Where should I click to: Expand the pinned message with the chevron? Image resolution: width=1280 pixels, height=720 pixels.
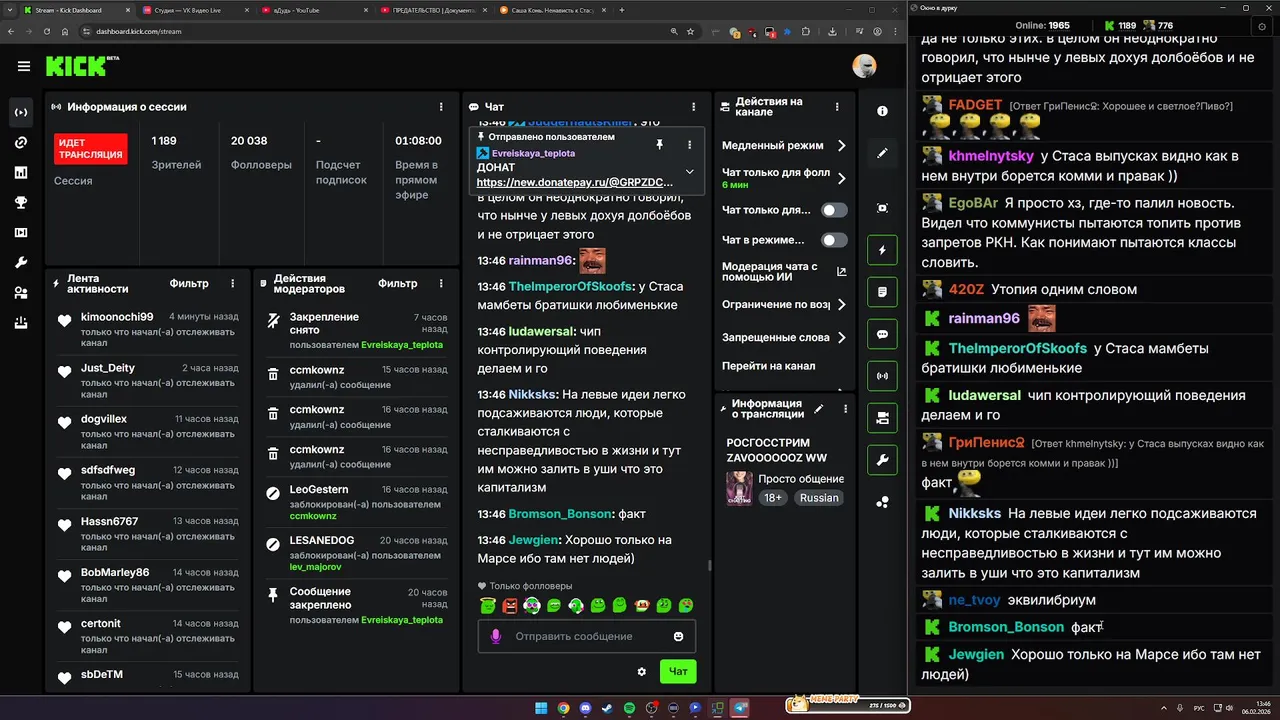click(689, 172)
